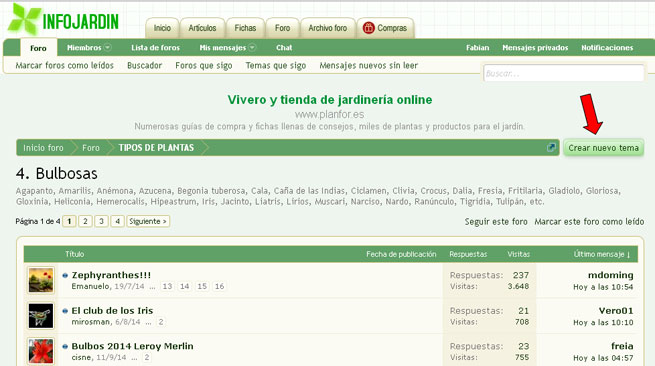
Task: Focus the Buscar search field
Action: click(x=564, y=73)
